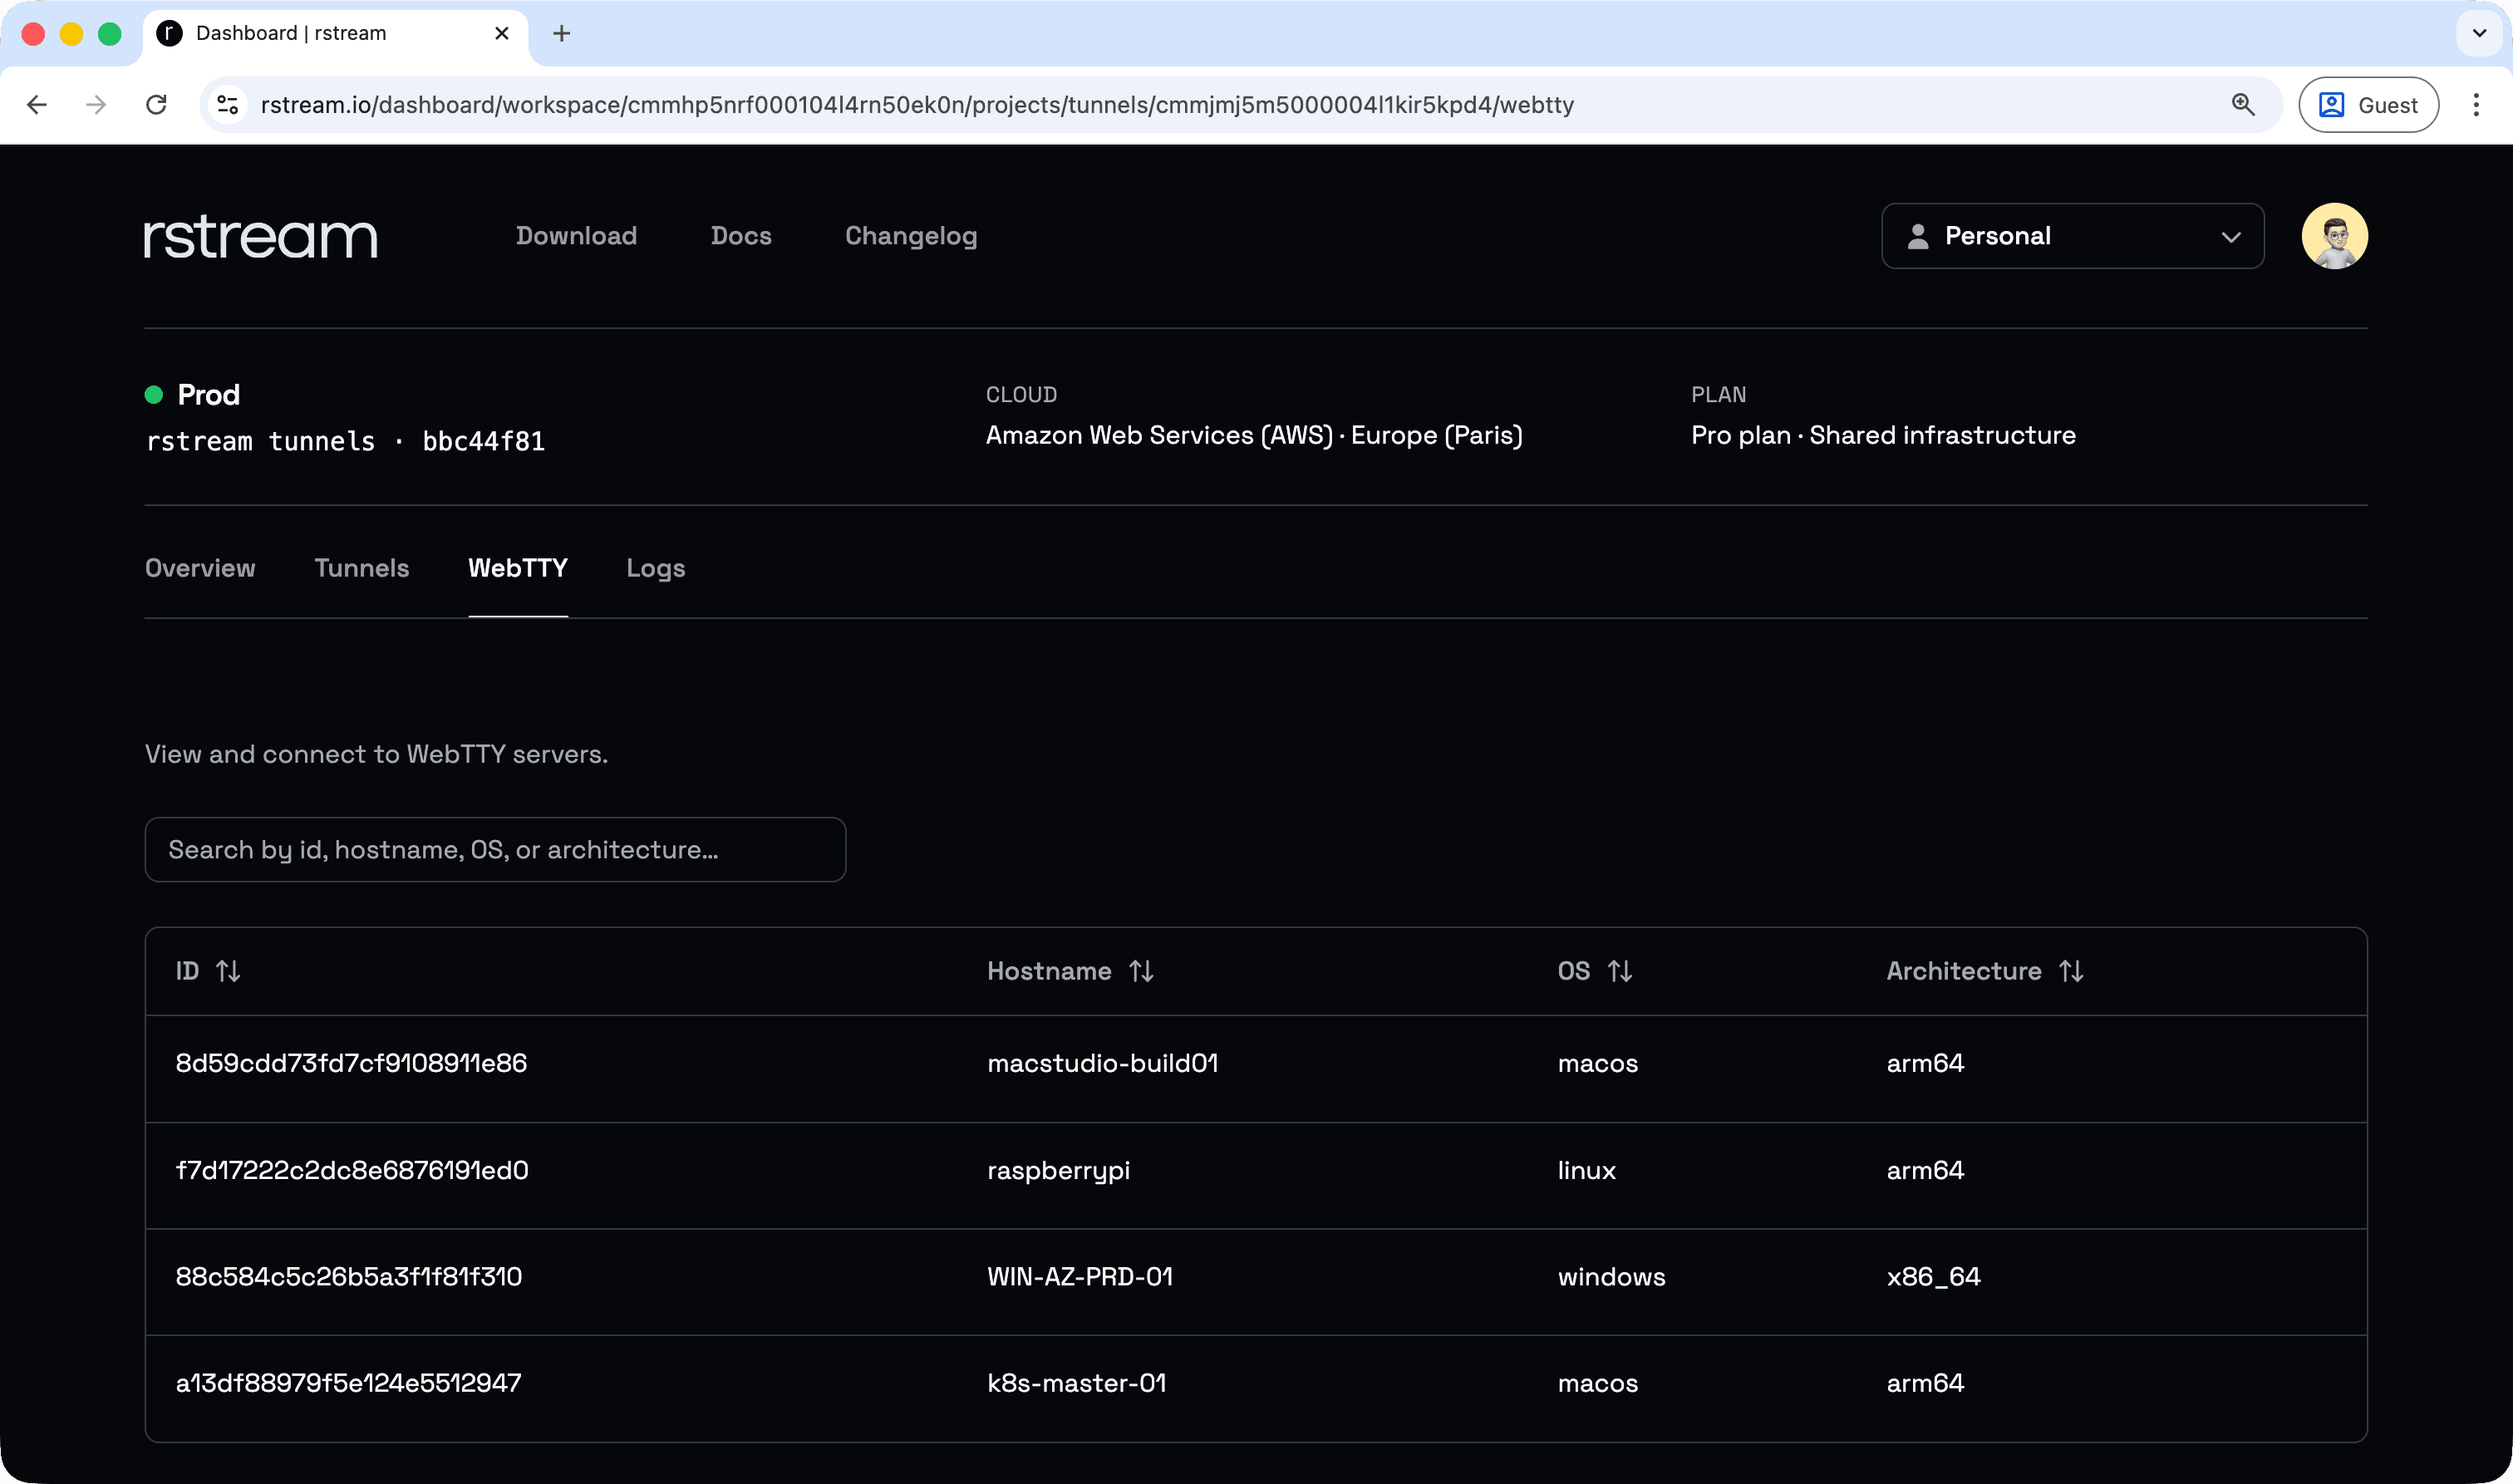Viewport: 2513px width, 1484px height.
Task: Open the browser three-dot menu
Action: tap(2477, 104)
